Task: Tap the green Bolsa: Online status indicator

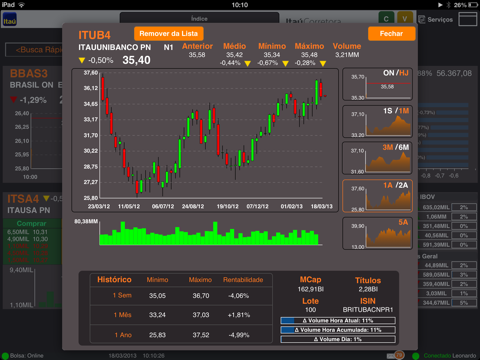Action: click(5, 356)
